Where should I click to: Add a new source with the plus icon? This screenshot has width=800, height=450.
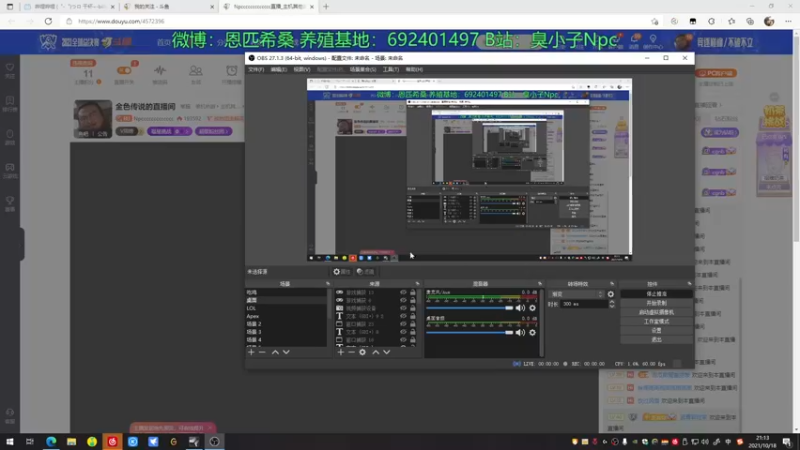[341, 352]
